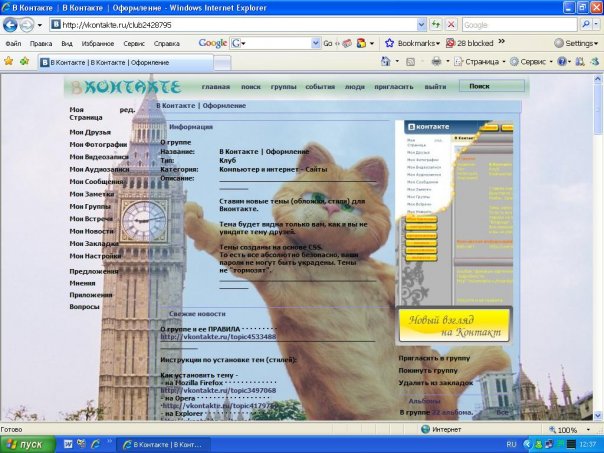
Task: Click the Google Toolbar search field
Action: point(275,43)
